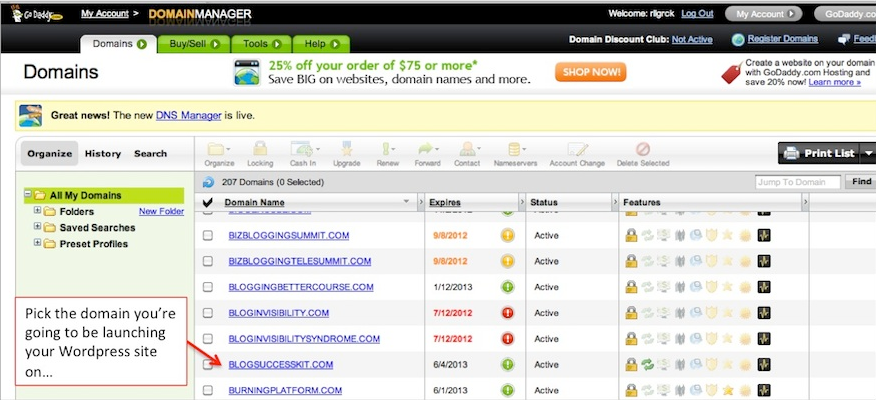Click the Not Active discount club link

pyautogui.click(x=692, y=39)
